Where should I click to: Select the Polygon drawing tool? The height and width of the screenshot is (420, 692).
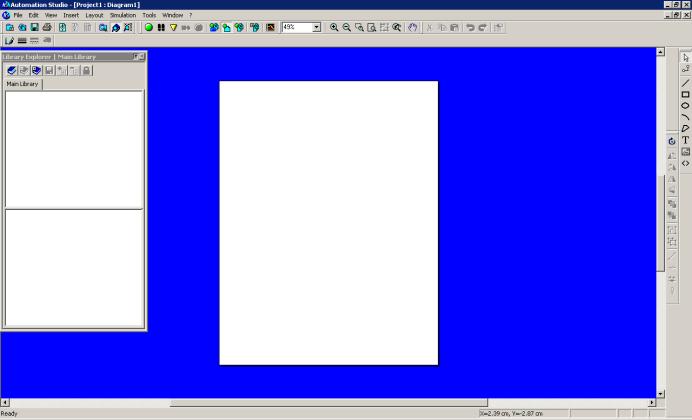685,129
